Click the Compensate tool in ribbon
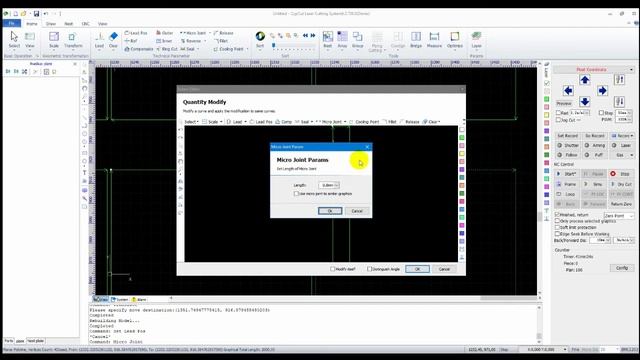 [x=139, y=49]
